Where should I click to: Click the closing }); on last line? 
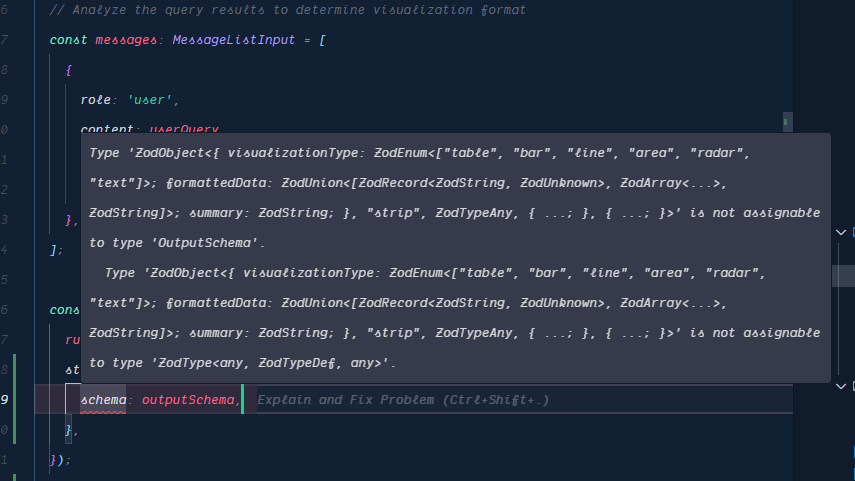pos(60,460)
